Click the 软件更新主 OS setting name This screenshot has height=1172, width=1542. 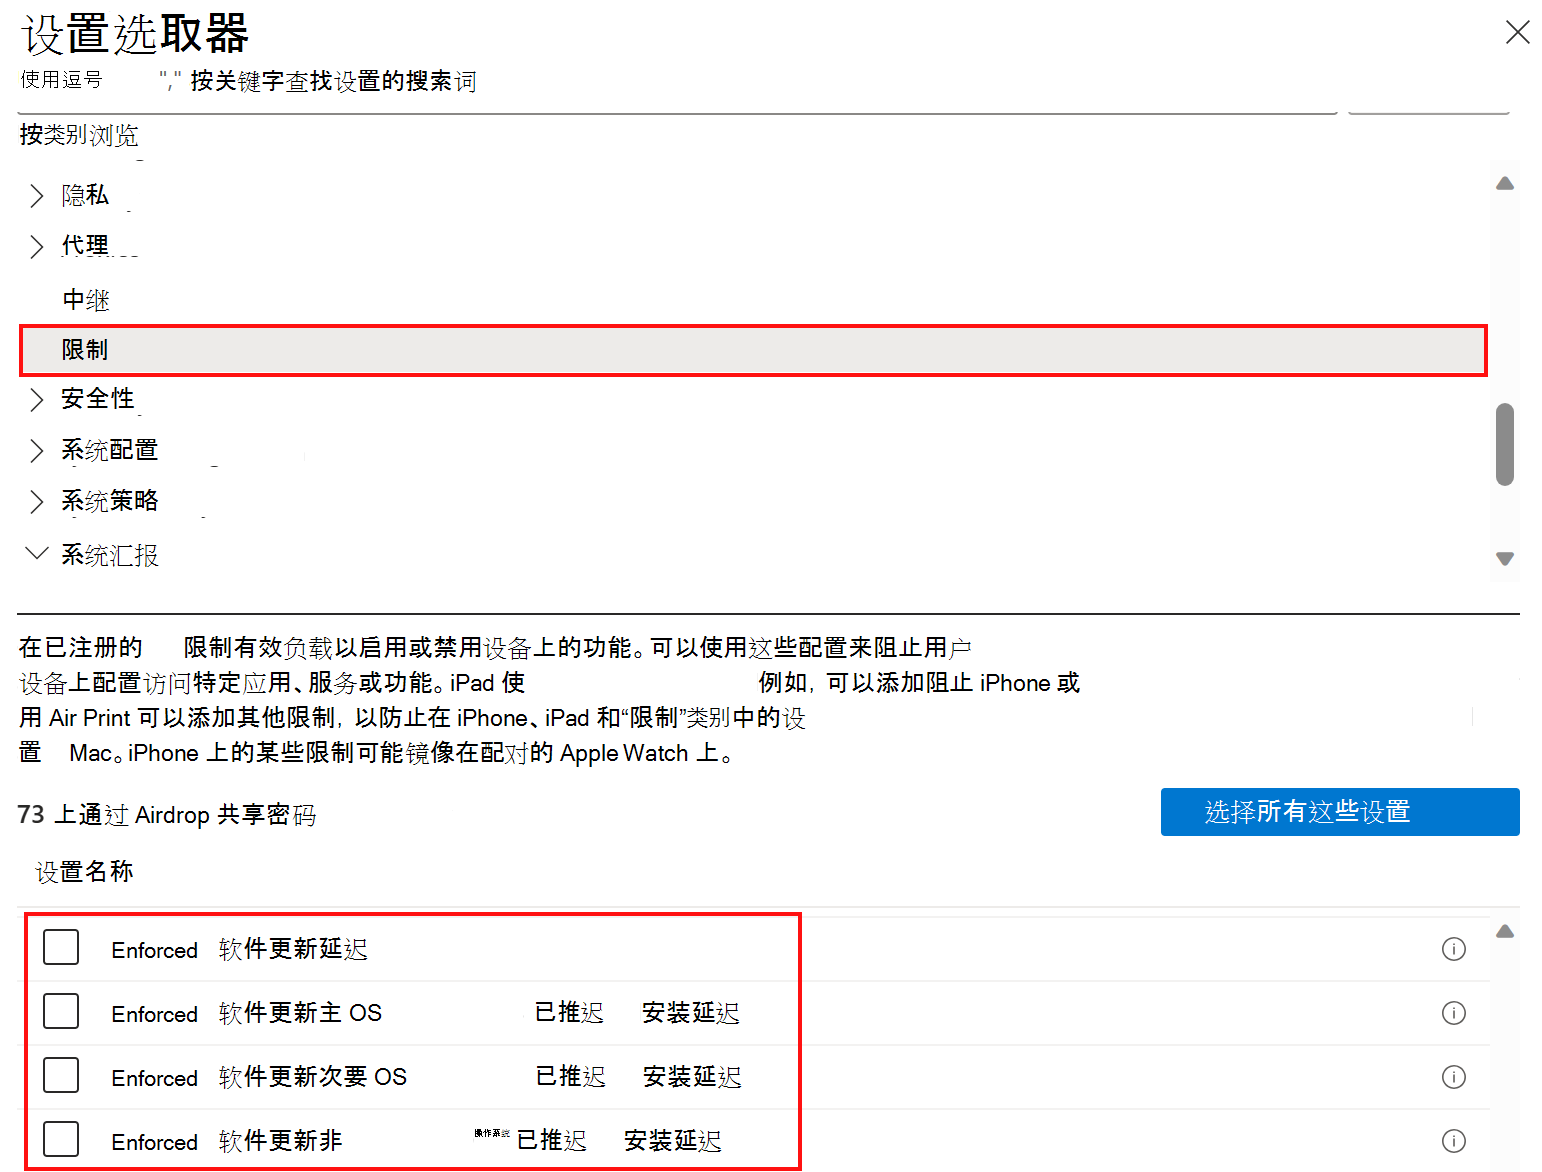pos(300,1013)
